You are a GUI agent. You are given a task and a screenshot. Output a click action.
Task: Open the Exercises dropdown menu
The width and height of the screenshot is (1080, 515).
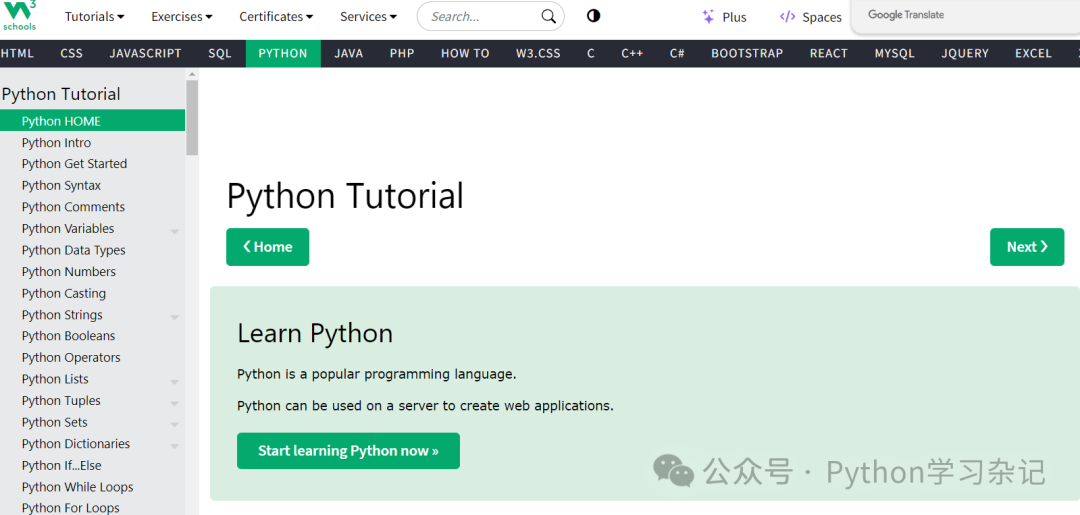182,17
